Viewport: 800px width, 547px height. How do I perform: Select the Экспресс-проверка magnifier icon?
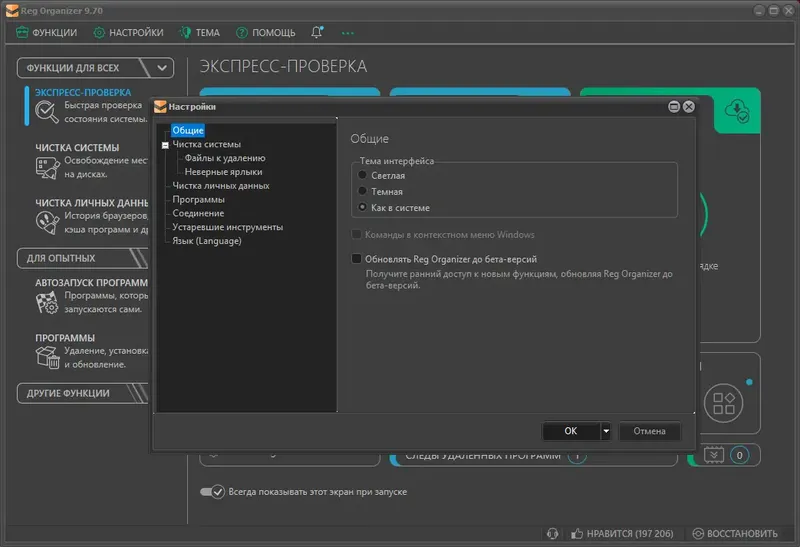point(46,112)
